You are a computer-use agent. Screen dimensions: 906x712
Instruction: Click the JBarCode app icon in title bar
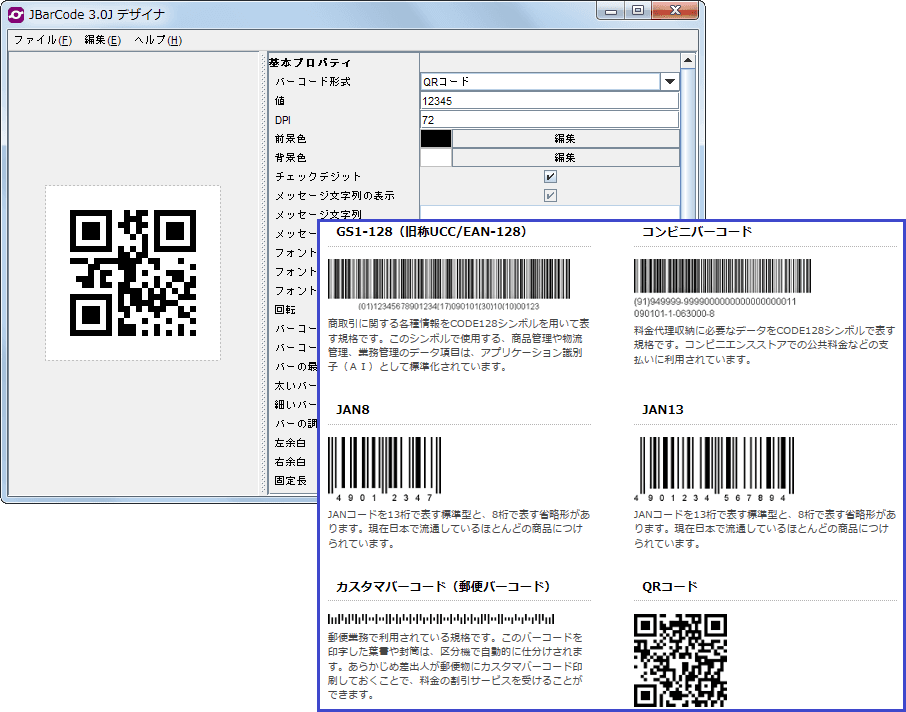(16, 14)
